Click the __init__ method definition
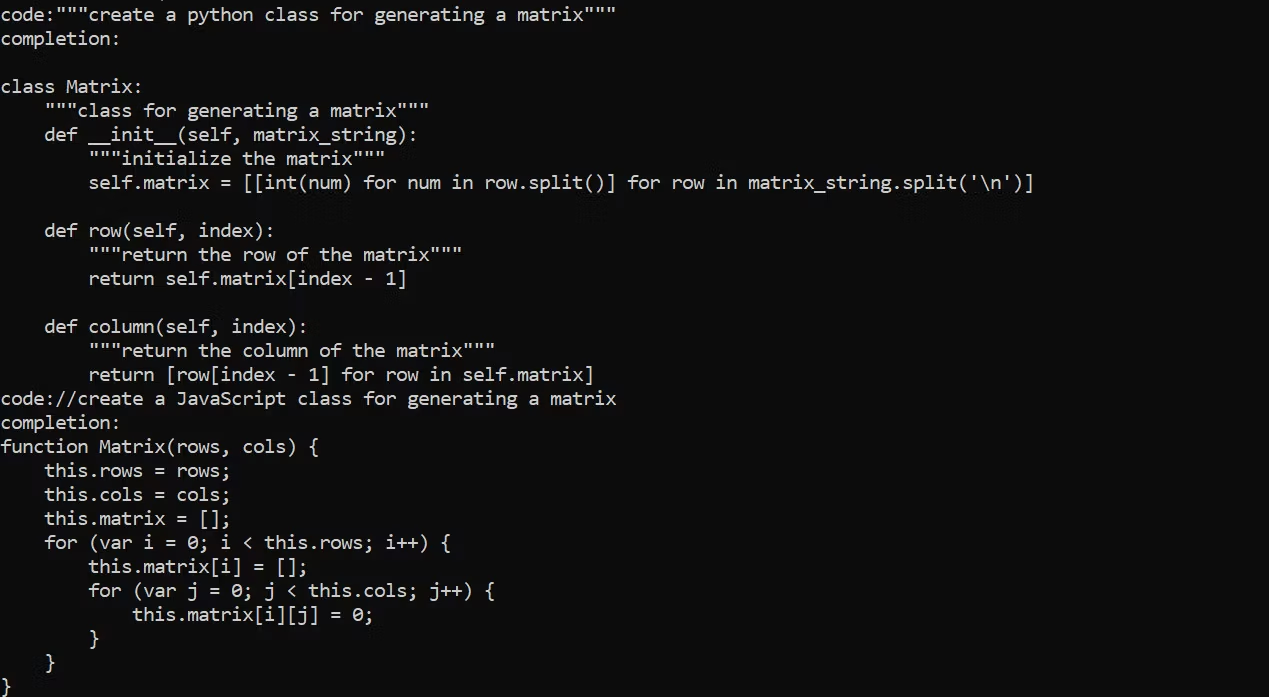This screenshot has height=697, width=1269. 231,135
